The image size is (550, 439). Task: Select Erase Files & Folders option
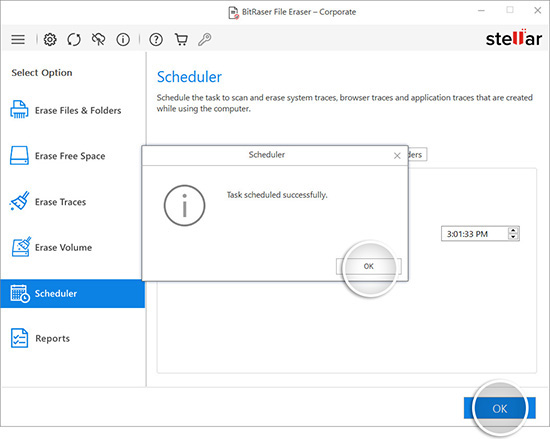[x=73, y=110]
